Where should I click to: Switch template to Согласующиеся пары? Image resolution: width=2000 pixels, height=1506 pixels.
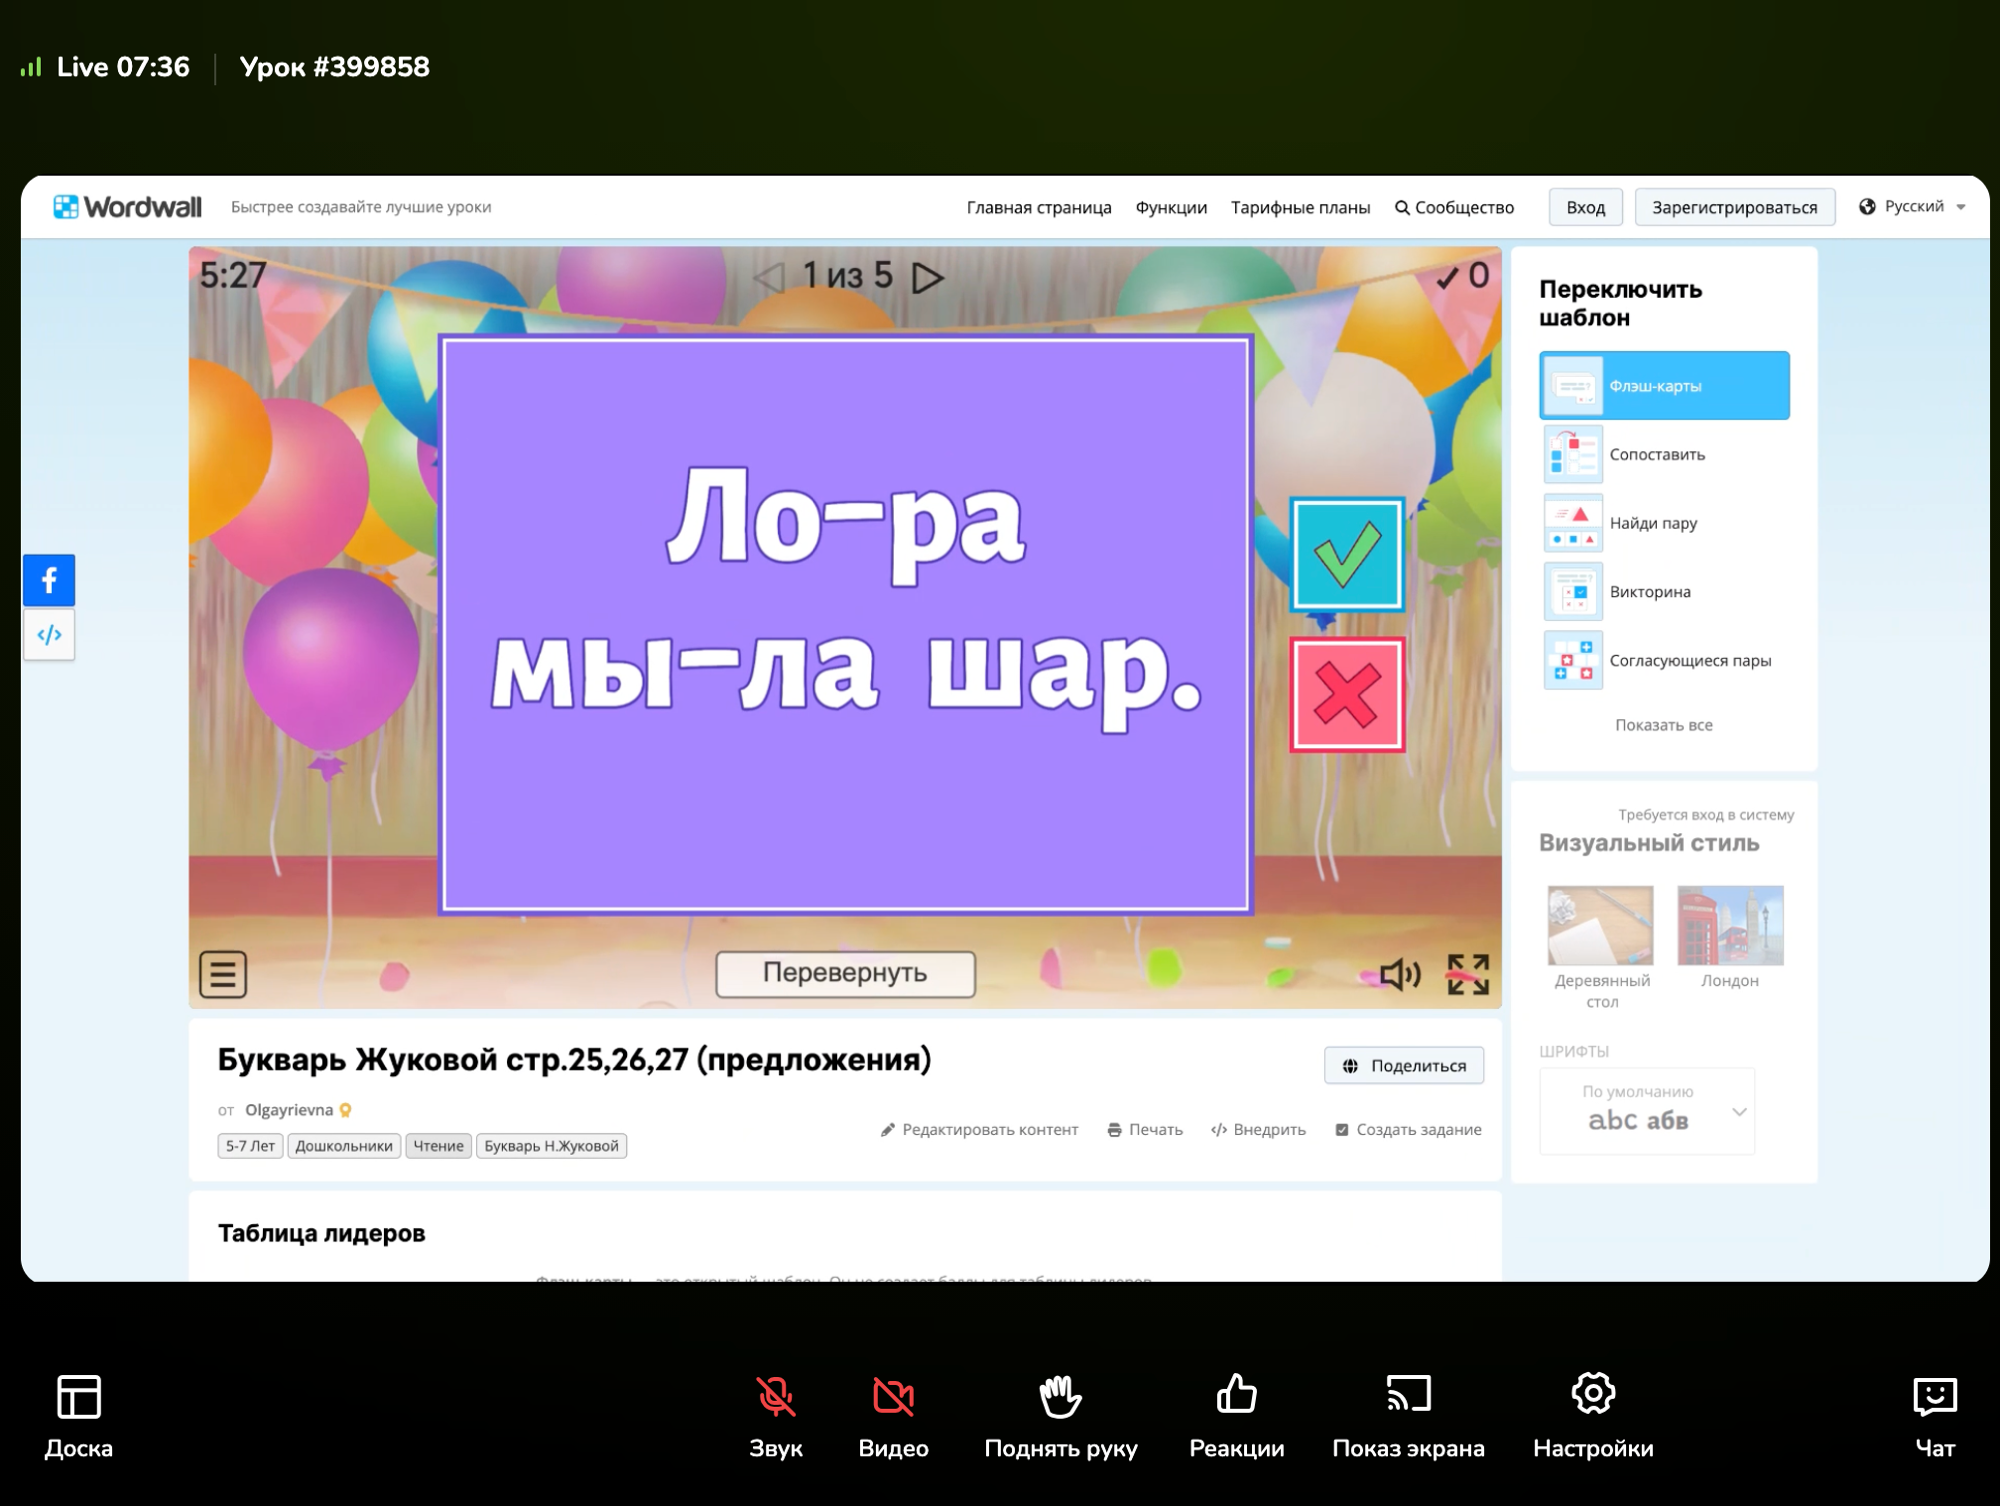[1664, 660]
